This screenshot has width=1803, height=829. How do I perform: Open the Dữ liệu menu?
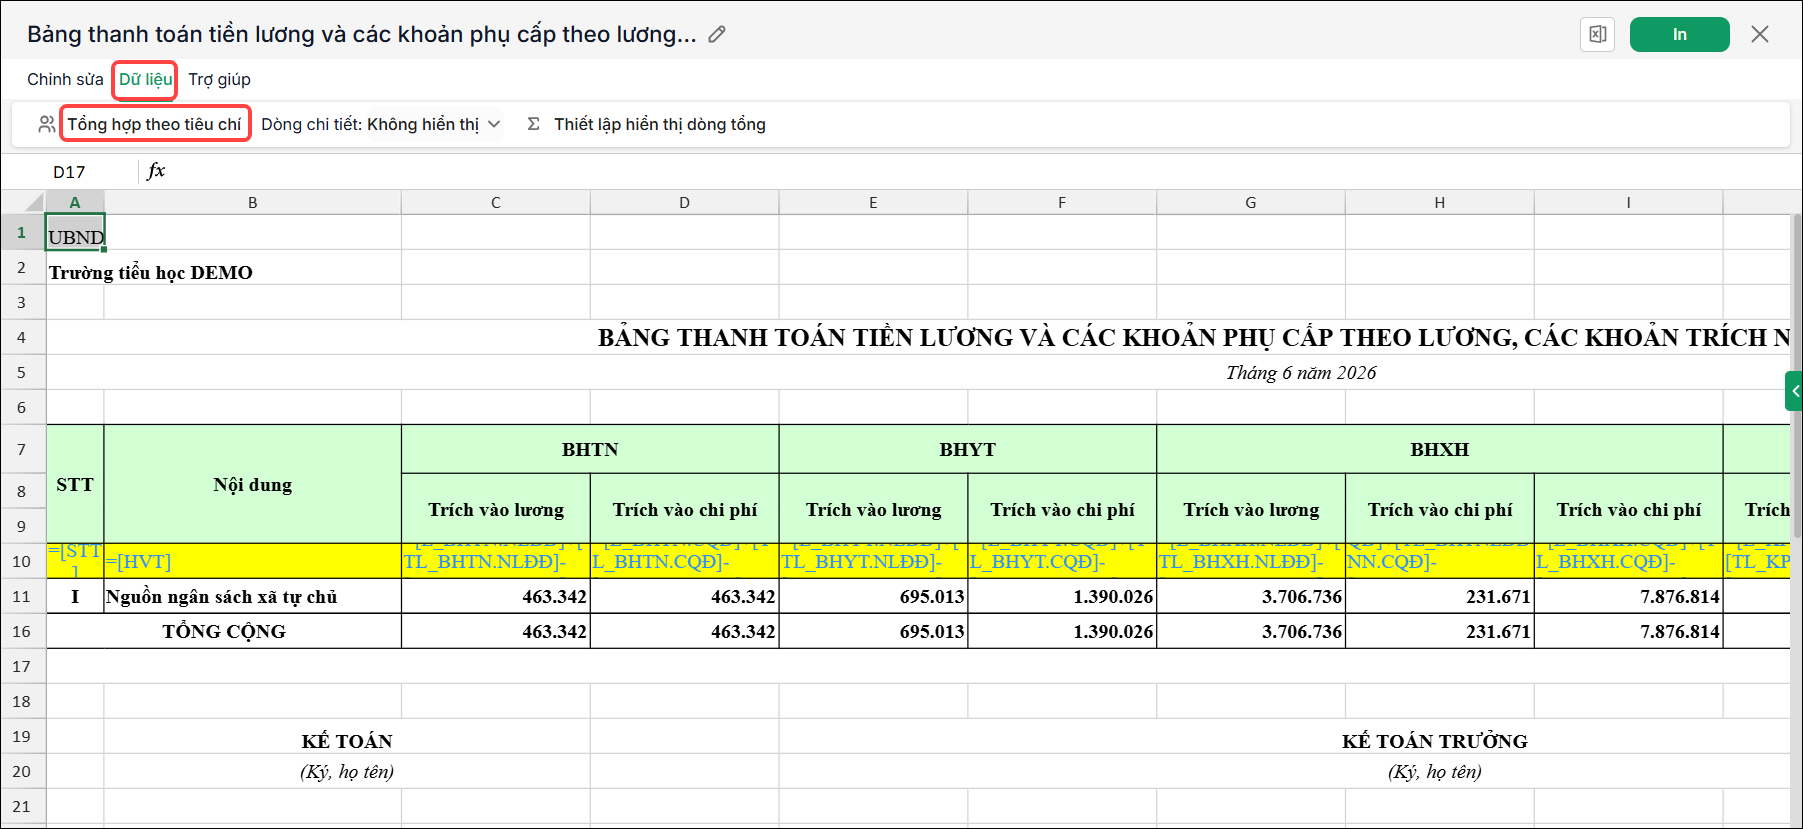[145, 79]
